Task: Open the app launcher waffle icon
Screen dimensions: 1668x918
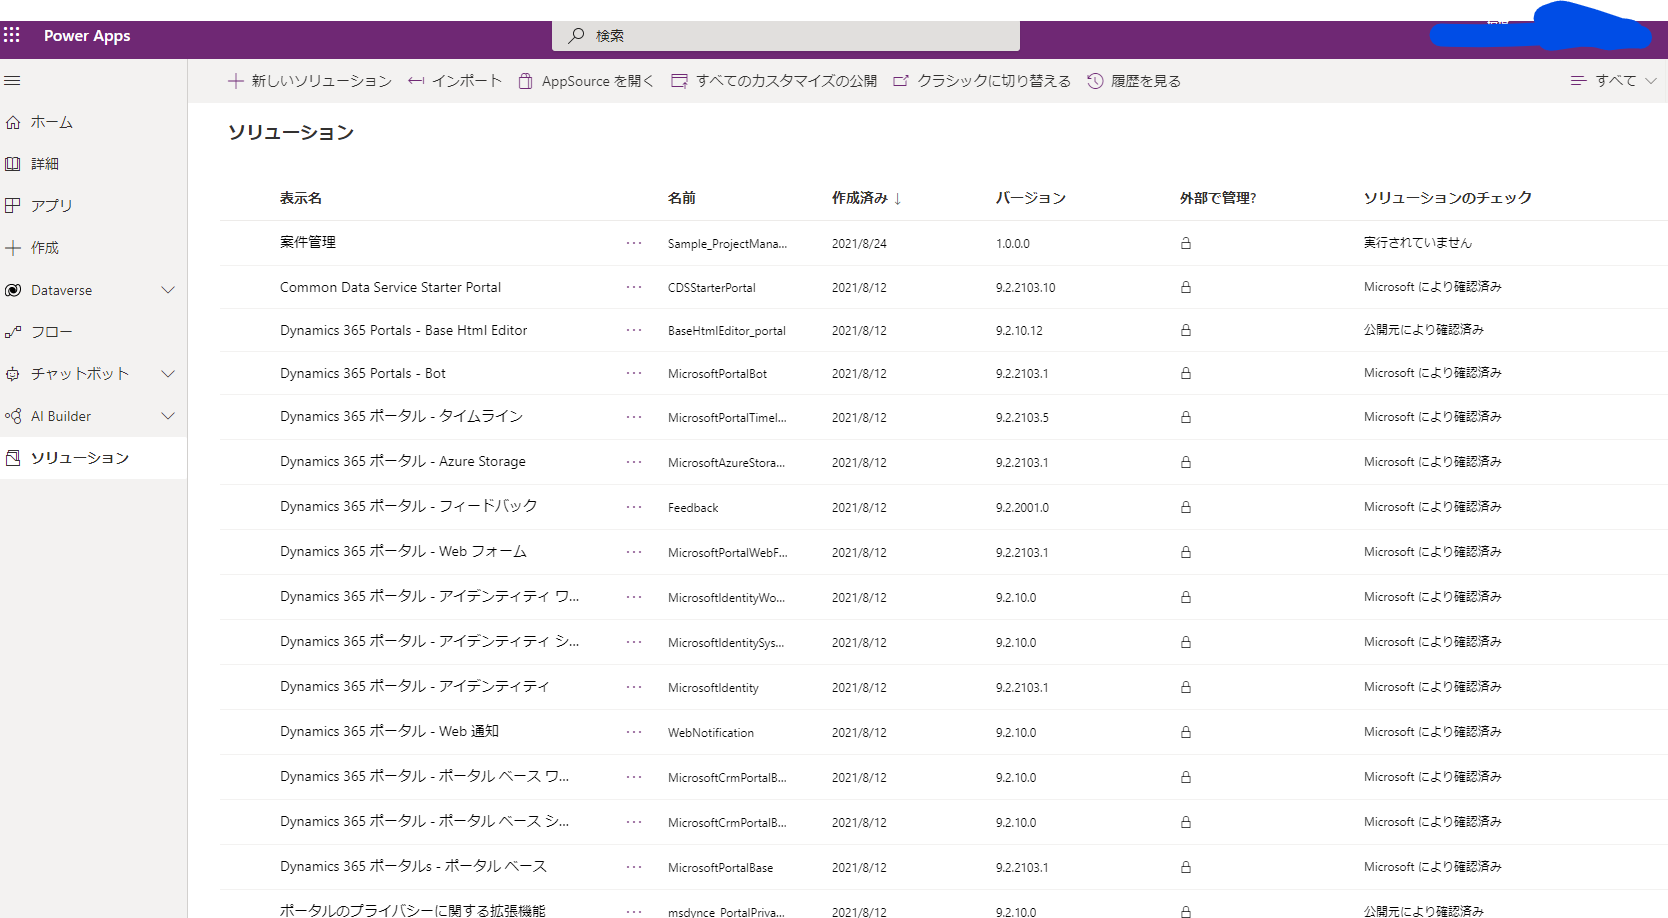Action: tap(12, 35)
